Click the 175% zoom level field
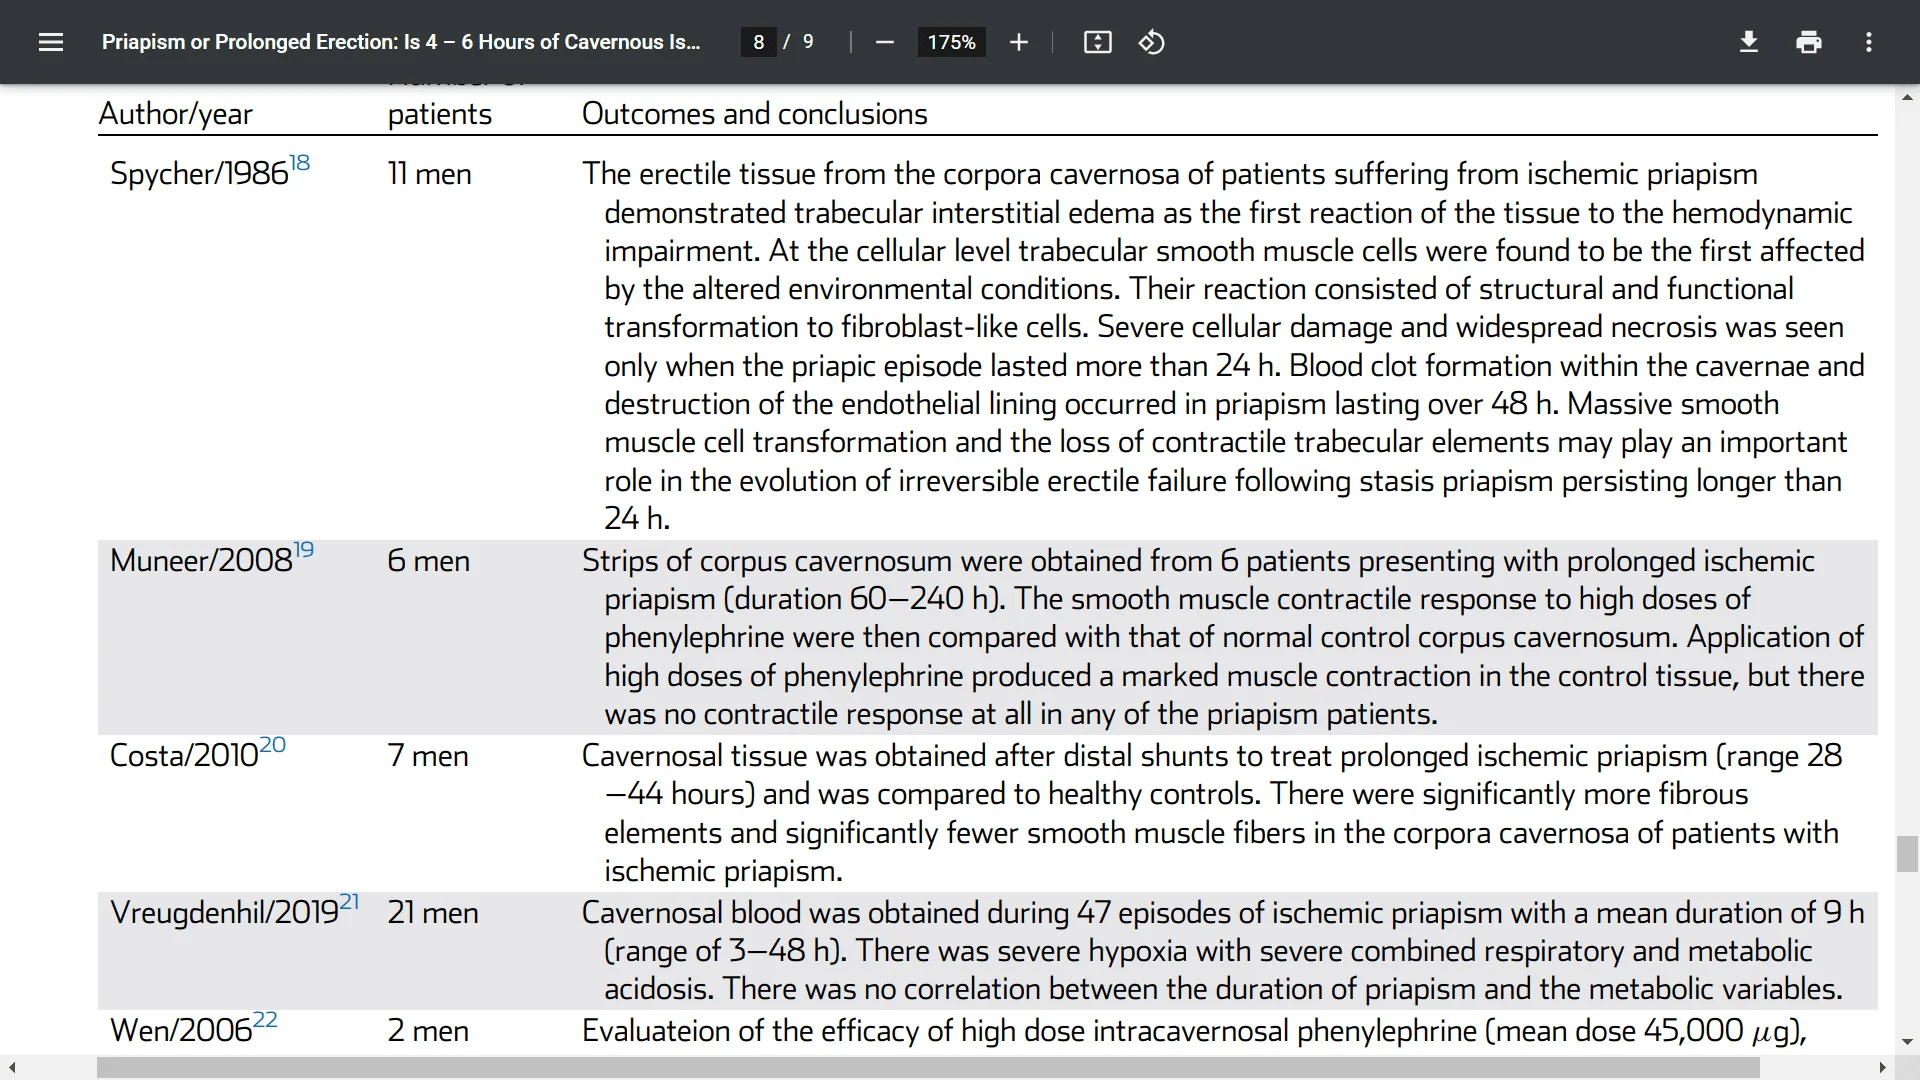 (x=951, y=42)
